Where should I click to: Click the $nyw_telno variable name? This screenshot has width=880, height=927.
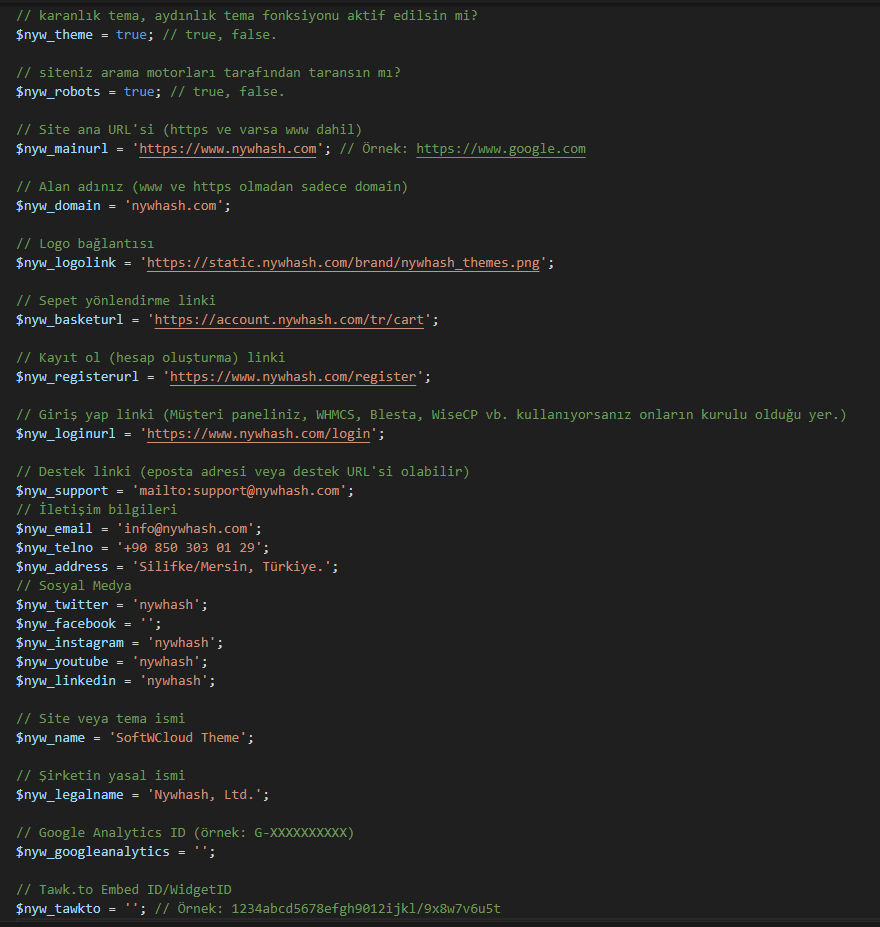click(x=54, y=547)
